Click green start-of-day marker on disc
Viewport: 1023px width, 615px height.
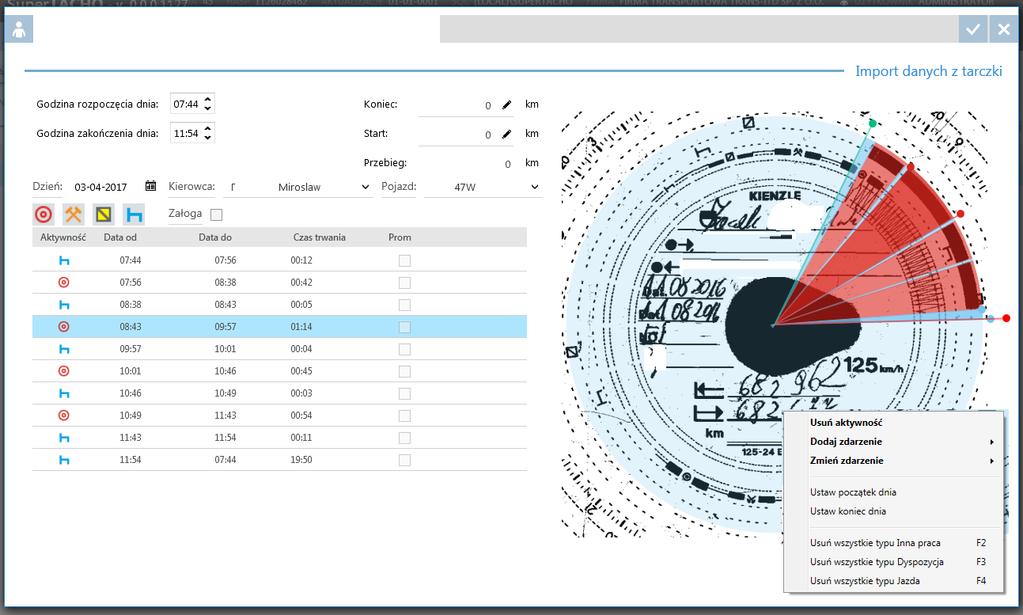tap(872, 123)
